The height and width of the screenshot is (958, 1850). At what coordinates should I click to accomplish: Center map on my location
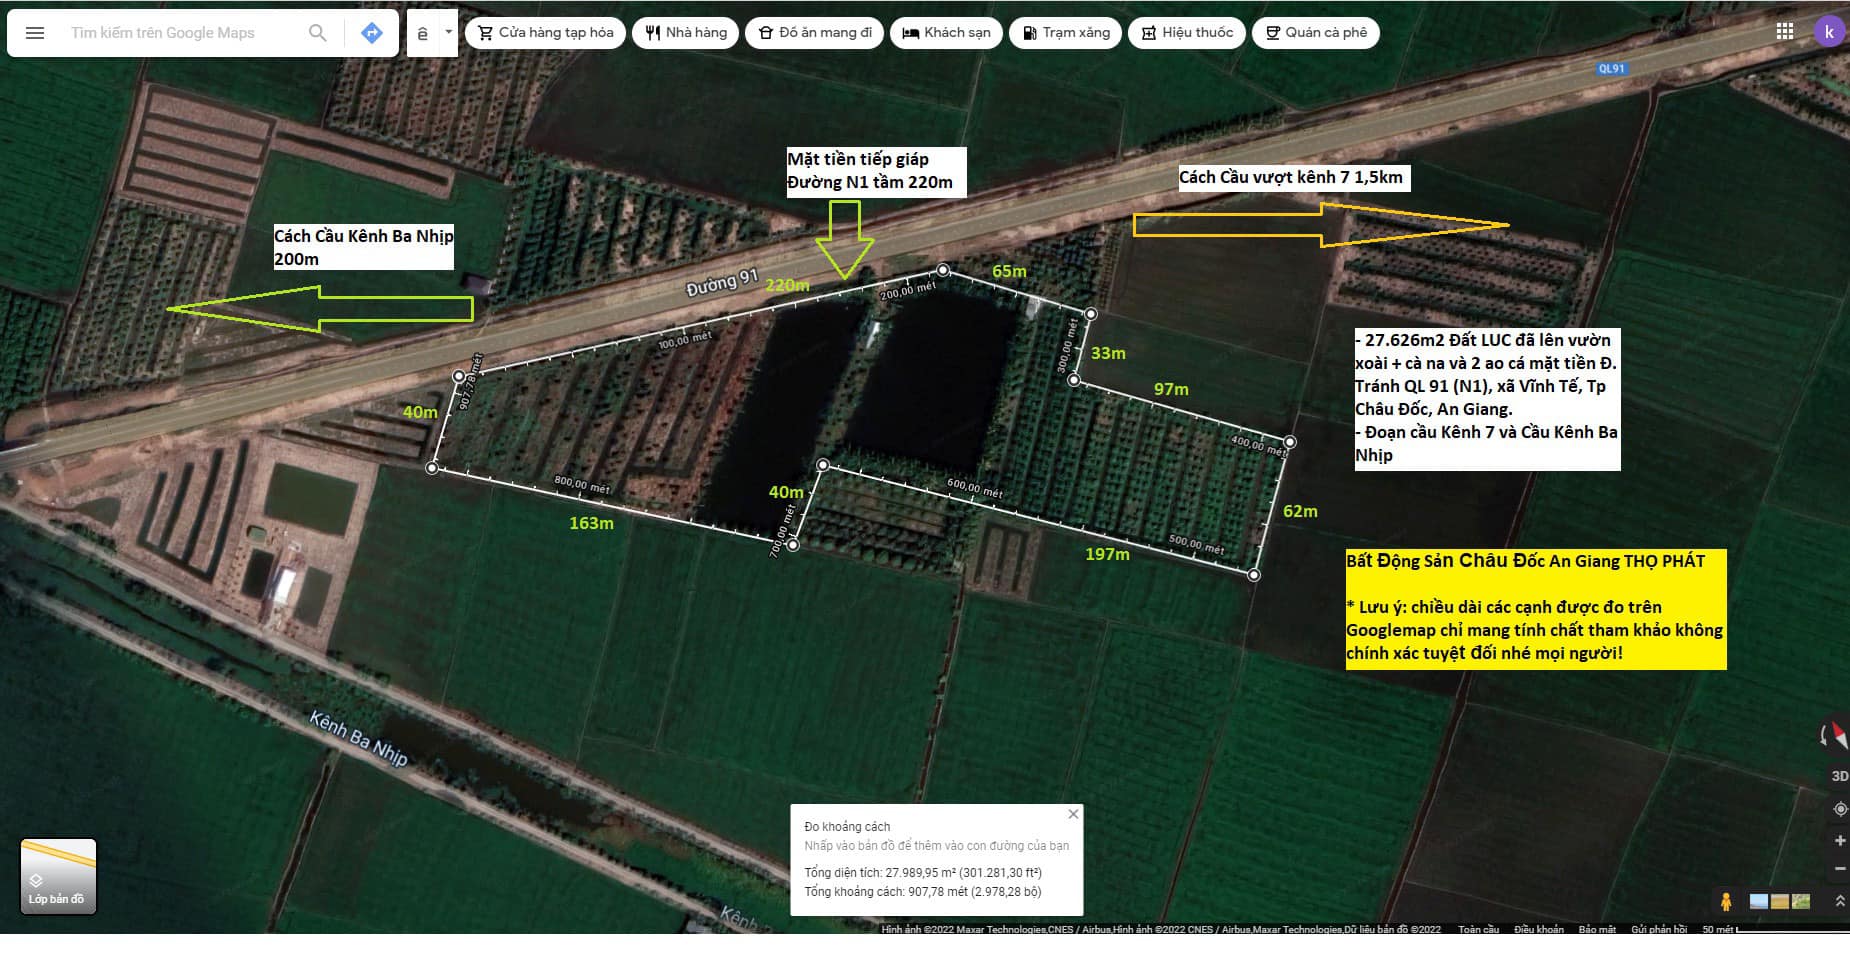click(x=1839, y=808)
